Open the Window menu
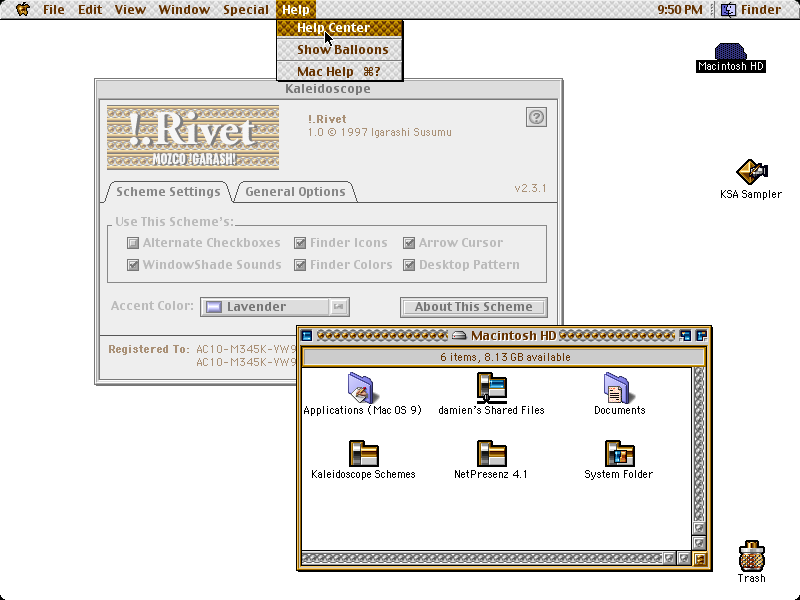The height and width of the screenshot is (600, 800). (184, 10)
